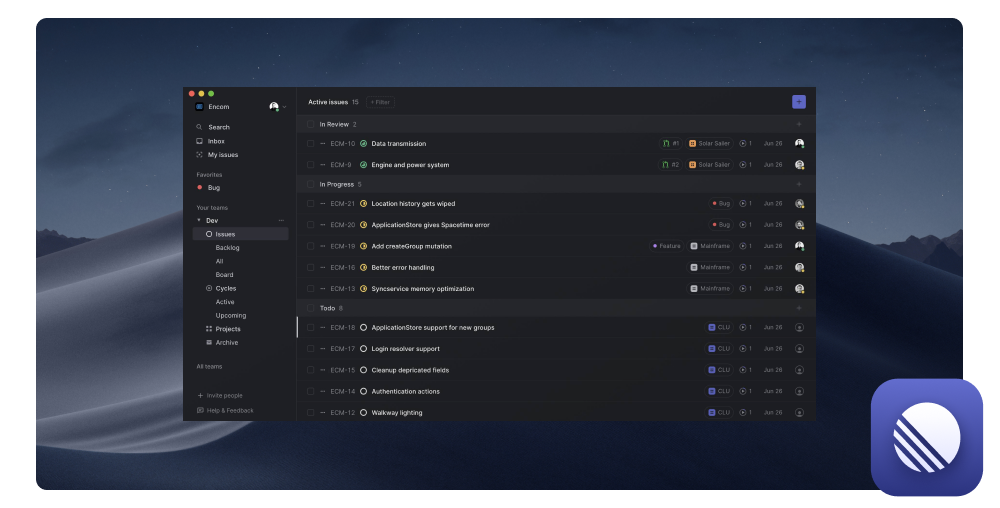Add an issue to Todo group

pos(798,308)
